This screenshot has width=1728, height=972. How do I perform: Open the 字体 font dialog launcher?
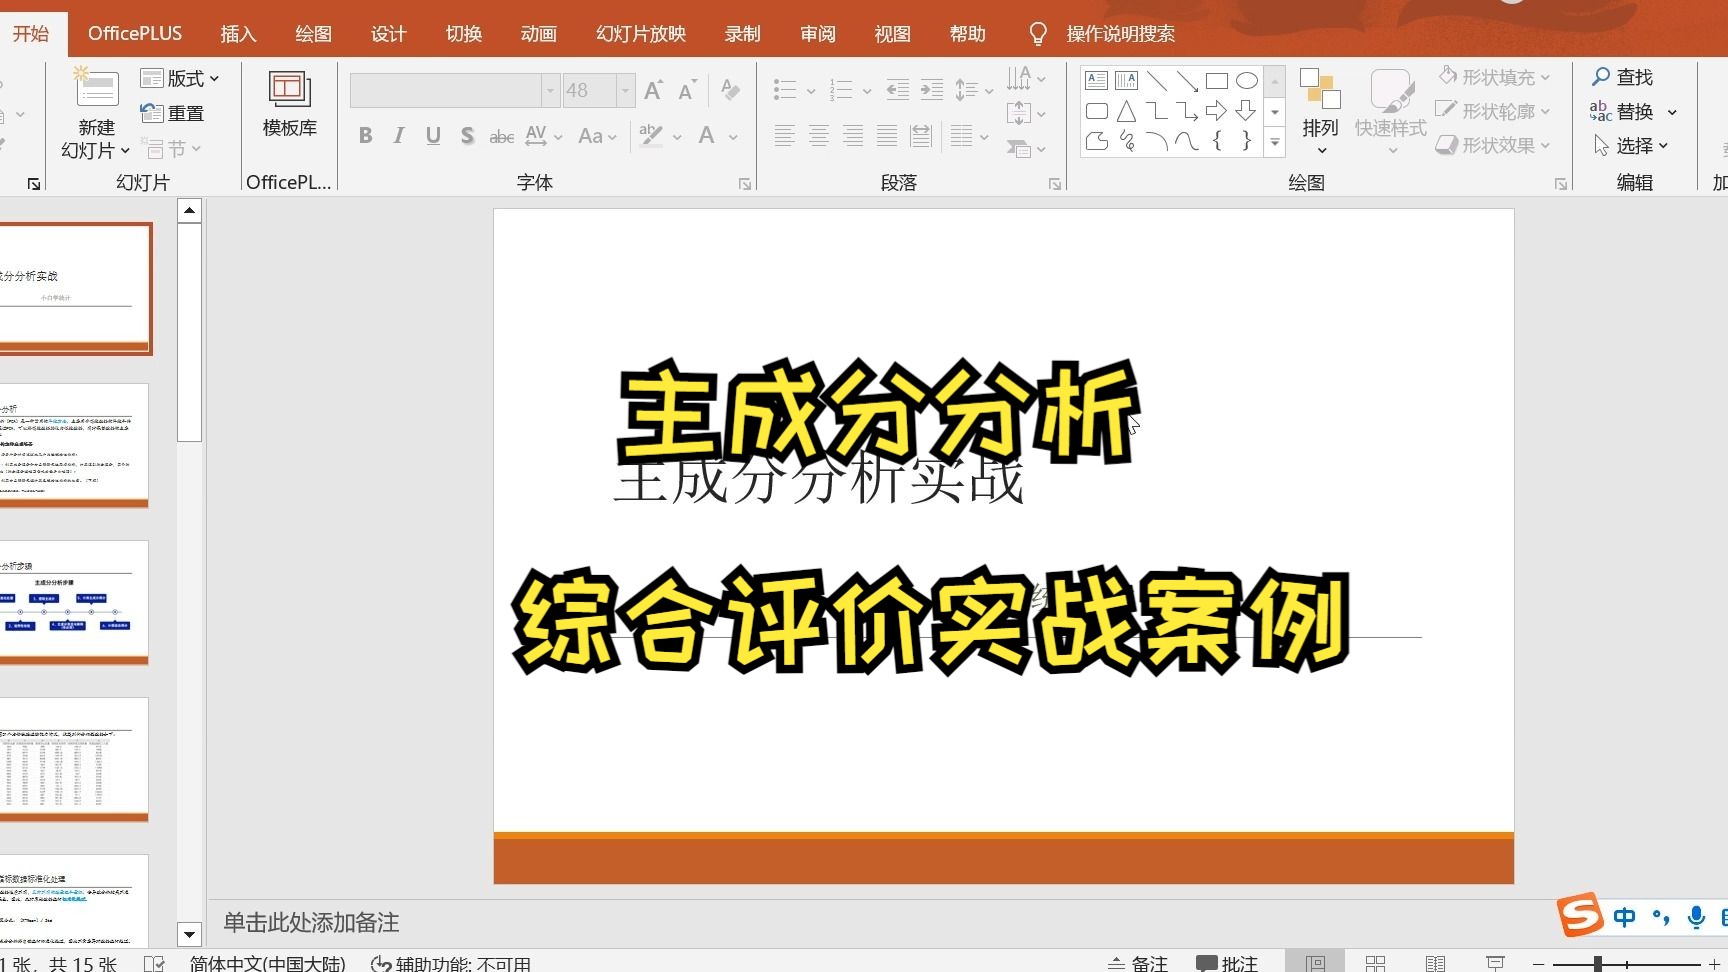point(745,184)
